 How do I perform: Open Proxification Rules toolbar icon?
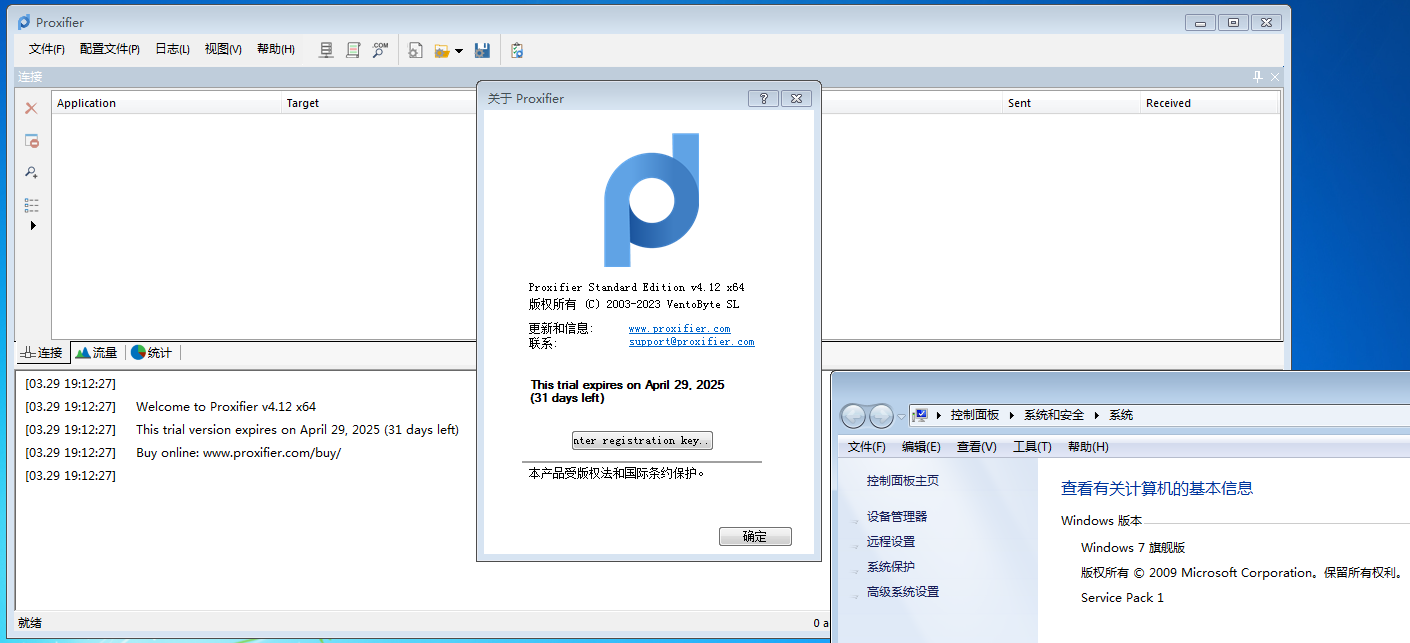click(353, 49)
